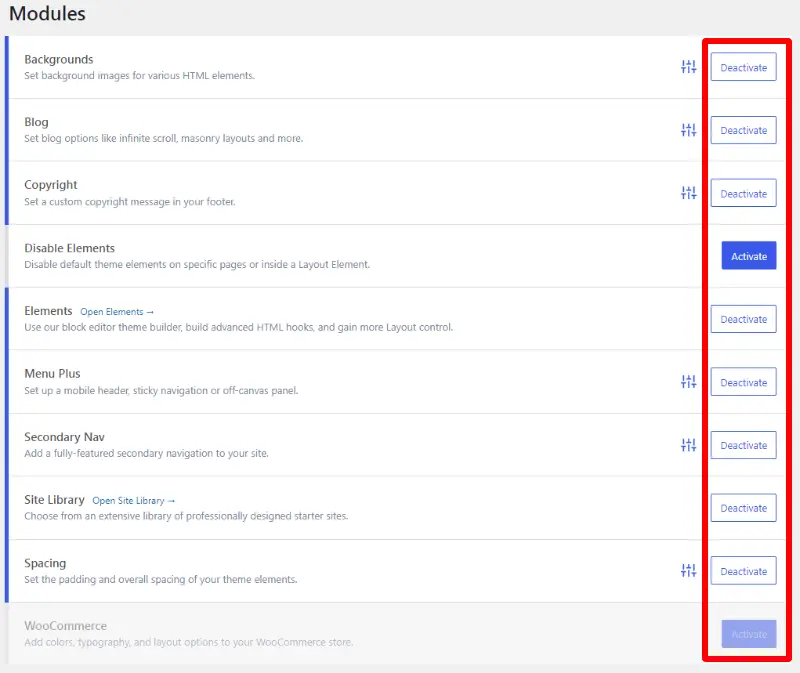Activate the WooCommerce module
This screenshot has height=673, width=800.
748,634
